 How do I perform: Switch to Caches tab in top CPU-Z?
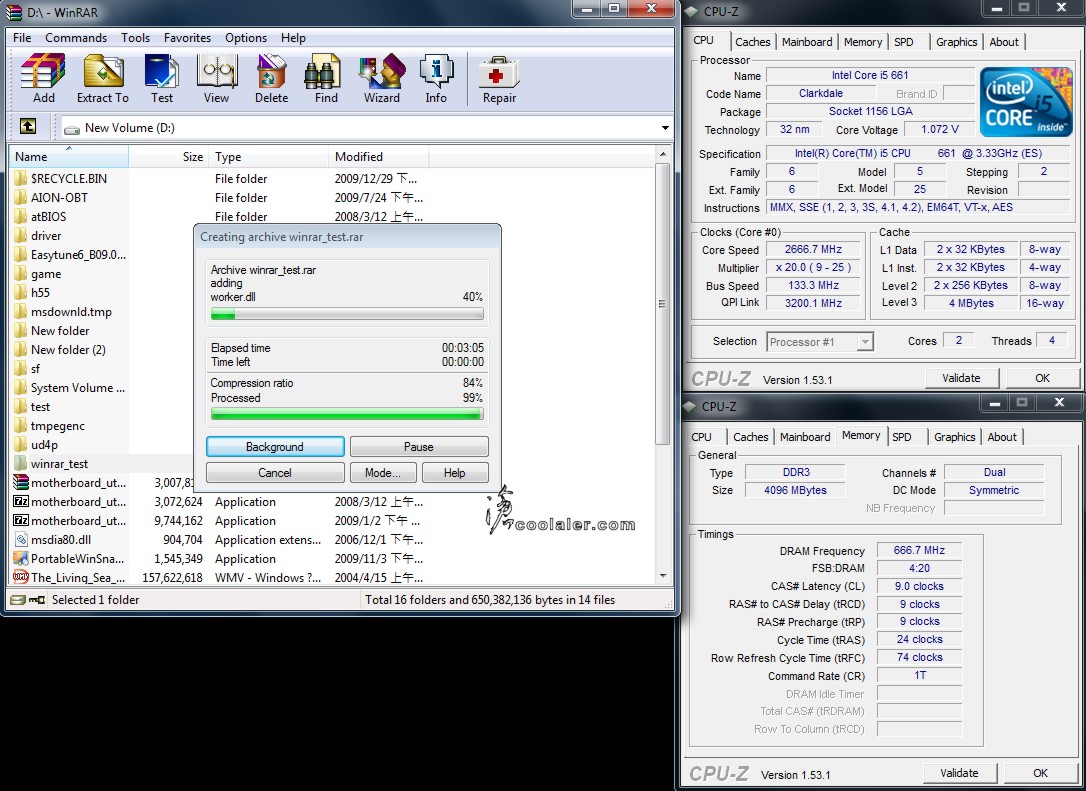(753, 42)
